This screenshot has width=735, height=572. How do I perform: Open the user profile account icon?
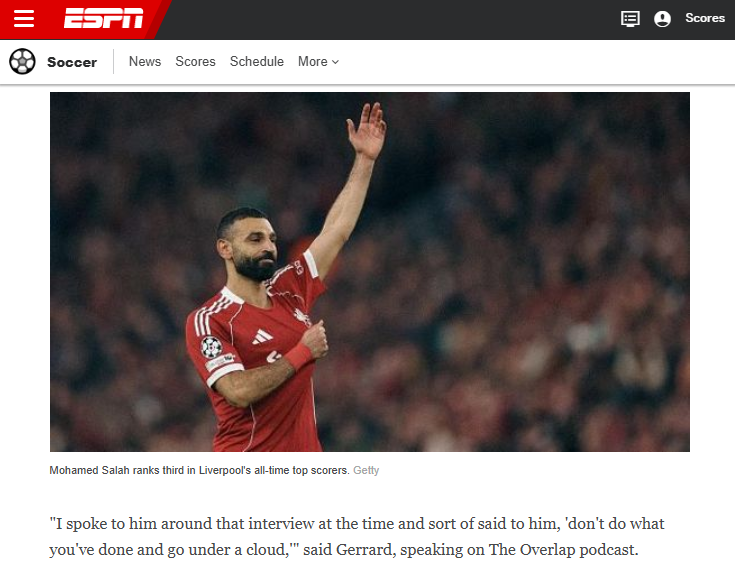pos(662,19)
